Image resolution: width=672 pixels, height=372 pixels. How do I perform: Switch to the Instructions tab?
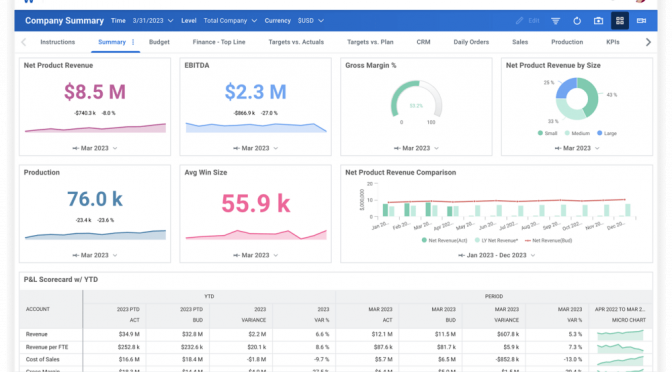click(57, 42)
